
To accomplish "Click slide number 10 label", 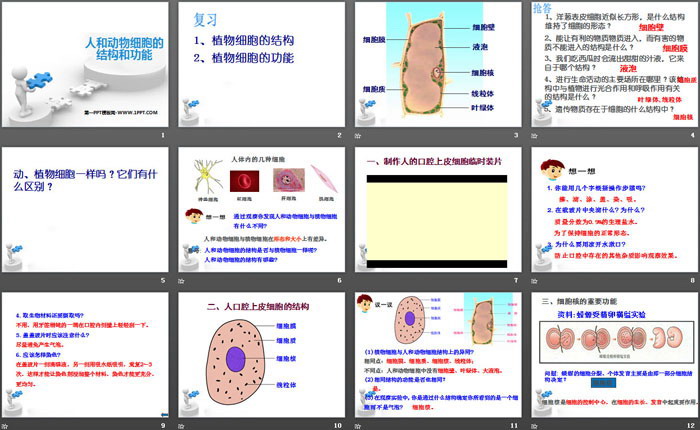I will [x=338, y=426].
